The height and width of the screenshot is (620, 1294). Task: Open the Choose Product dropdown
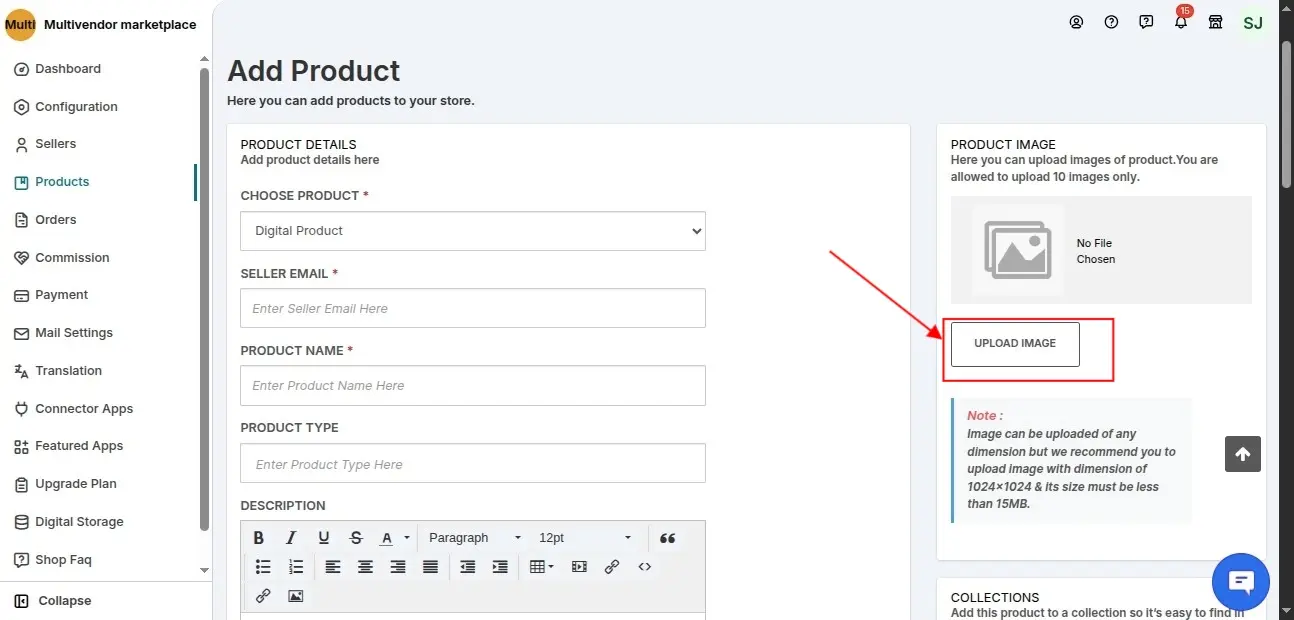point(472,231)
